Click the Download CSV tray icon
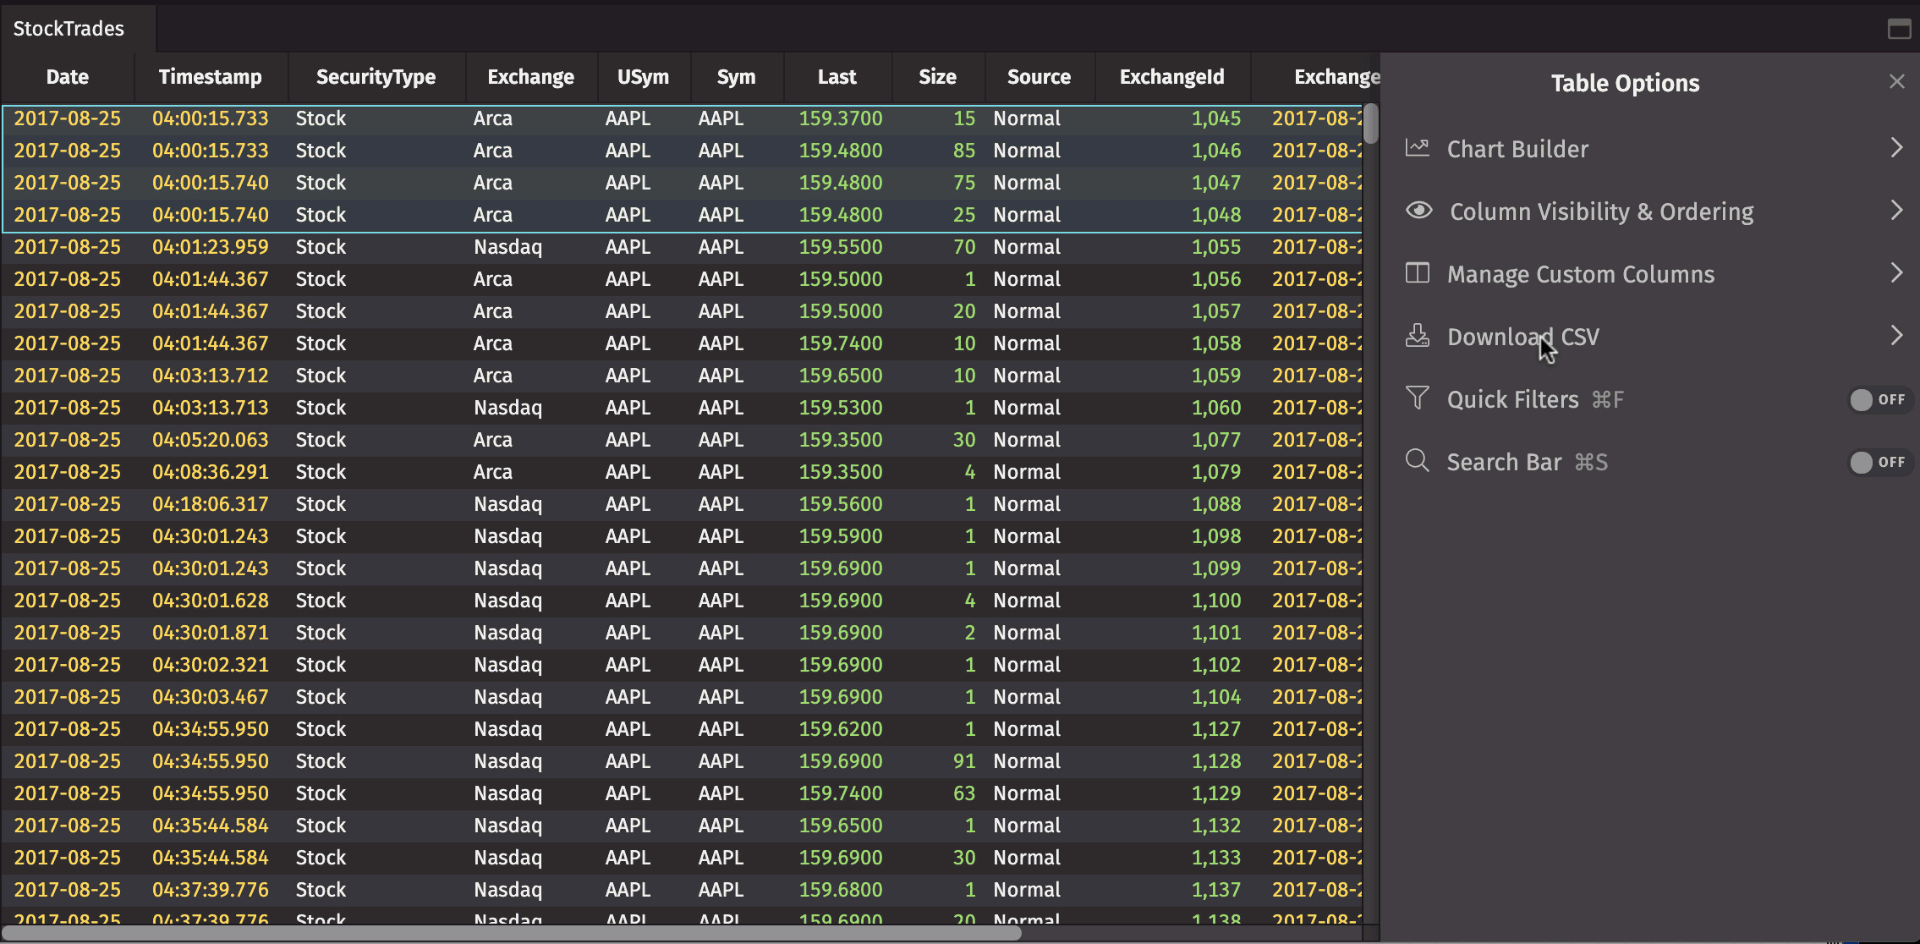 tap(1417, 336)
